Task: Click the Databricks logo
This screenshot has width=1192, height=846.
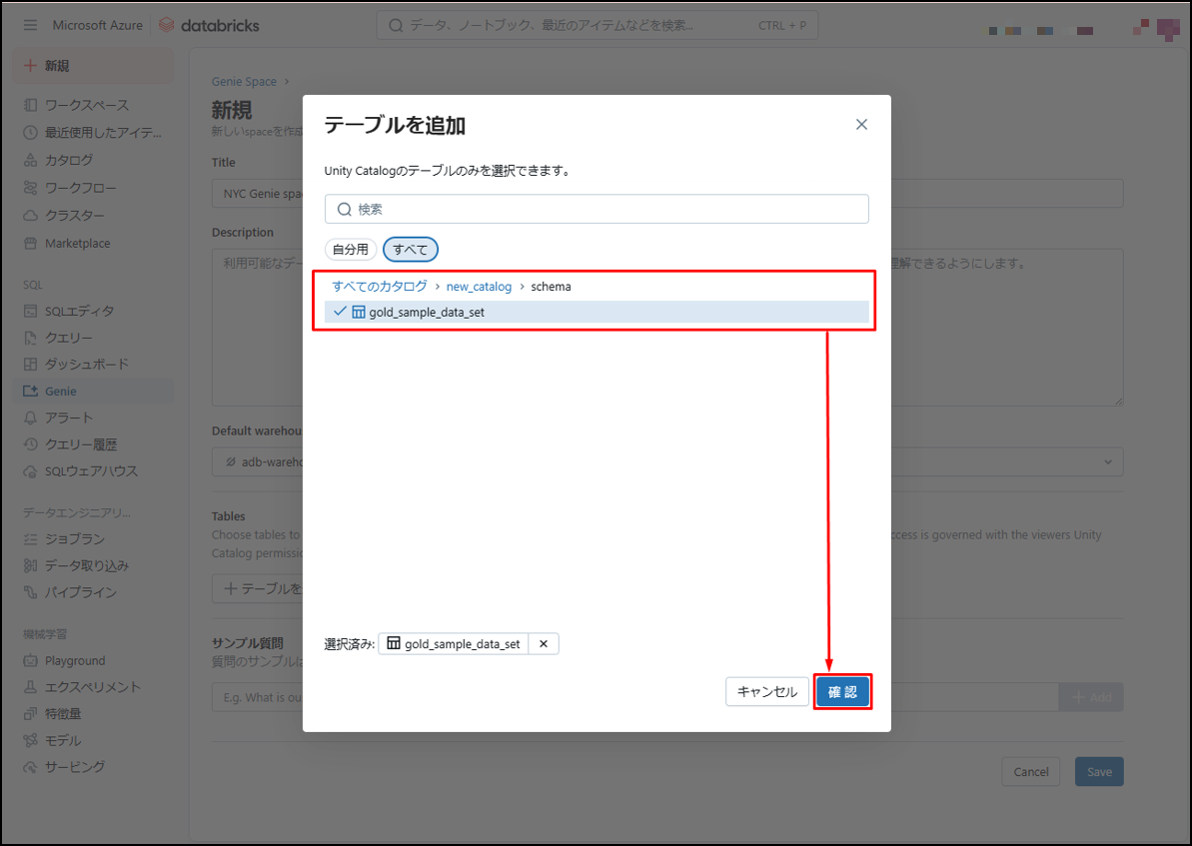Action: [209, 25]
